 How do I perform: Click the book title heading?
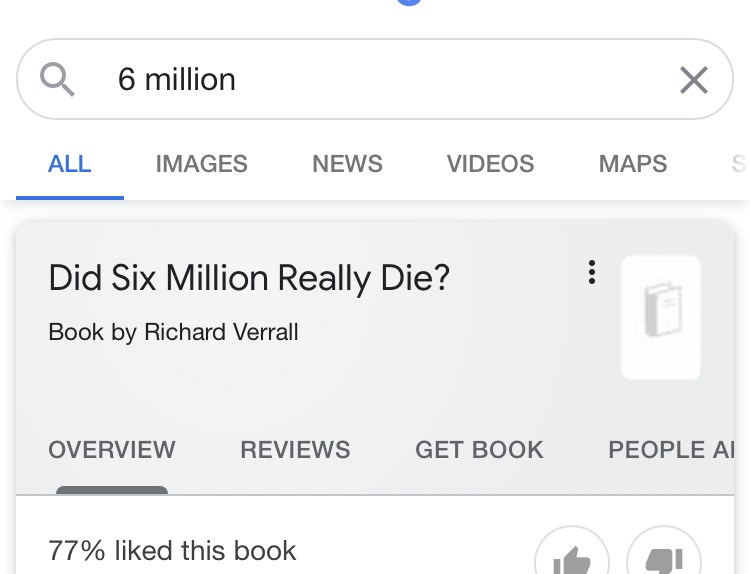pos(249,278)
